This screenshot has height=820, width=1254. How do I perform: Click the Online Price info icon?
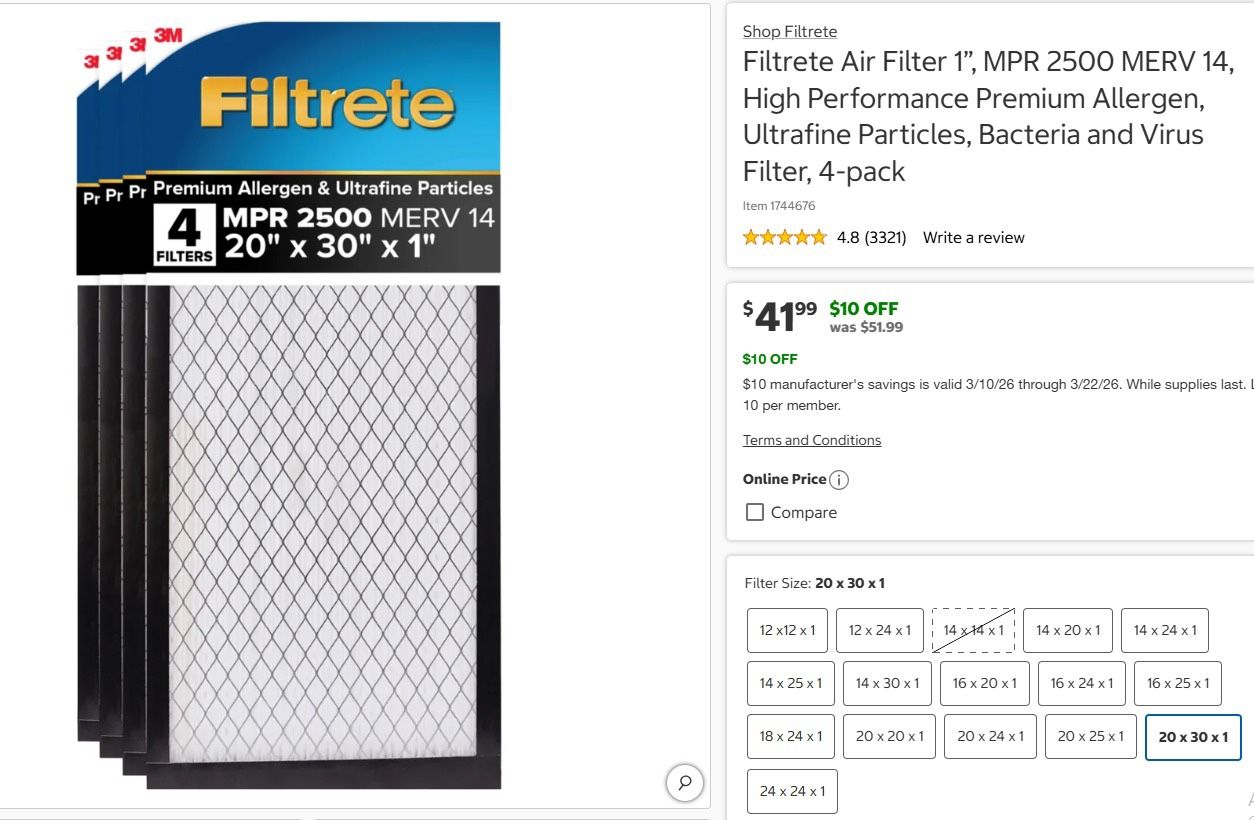coord(839,480)
